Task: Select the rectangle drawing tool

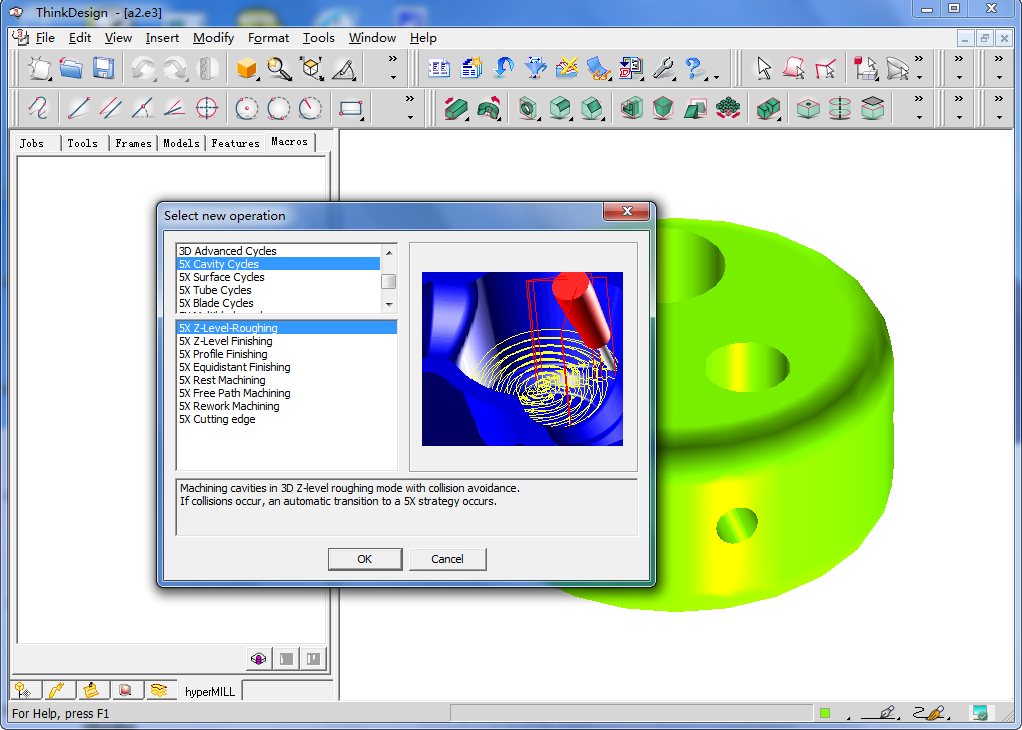Action: [351, 108]
